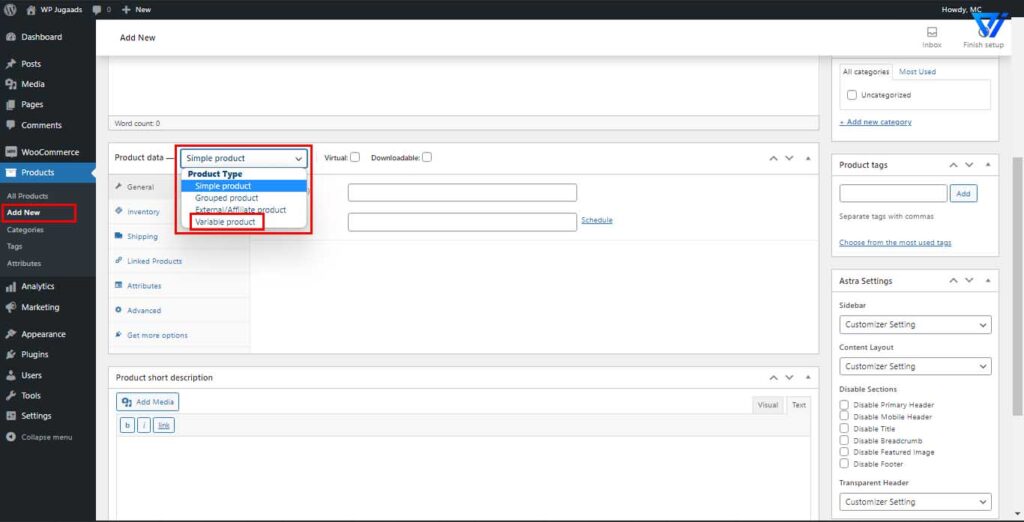1024x522 pixels.
Task: Click the Schedule link
Action: pos(597,220)
